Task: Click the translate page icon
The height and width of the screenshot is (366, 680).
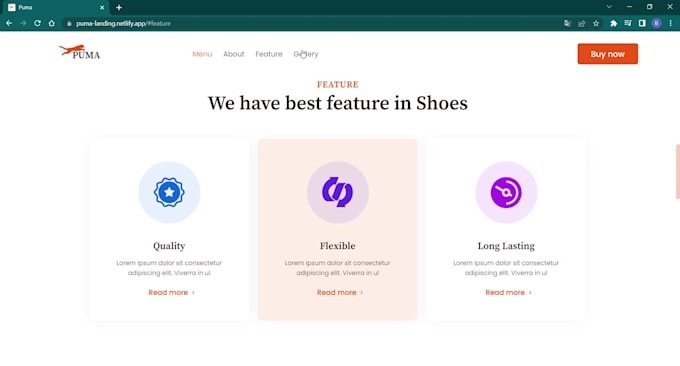Action: (x=567, y=23)
